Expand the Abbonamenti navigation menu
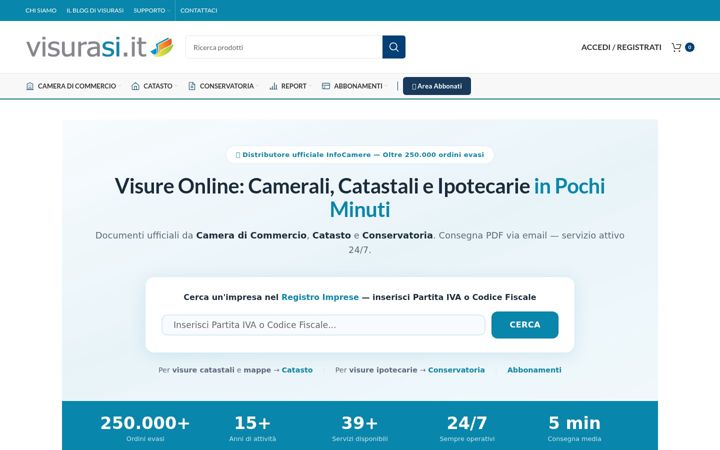Screen dimensions: 720x450 click(x=354, y=86)
